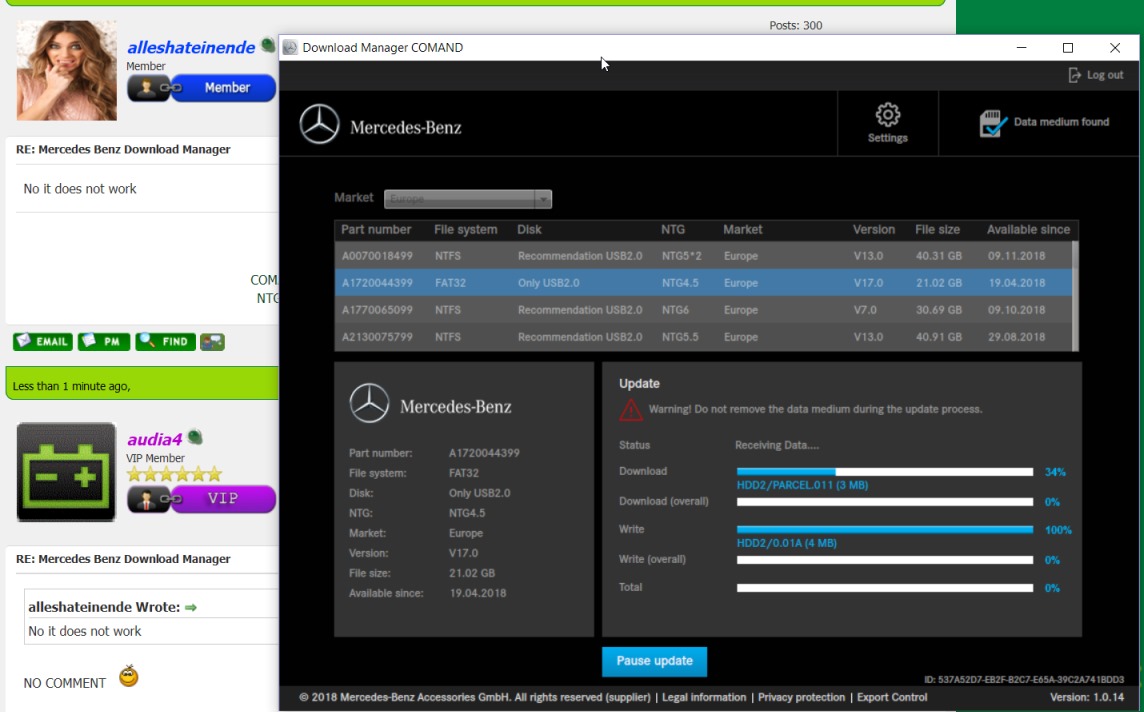Click File size column header

click(x=938, y=229)
